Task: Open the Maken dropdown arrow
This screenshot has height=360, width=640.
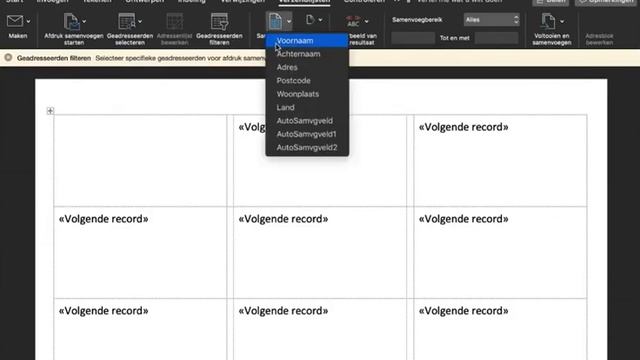Action: [x=28, y=21]
